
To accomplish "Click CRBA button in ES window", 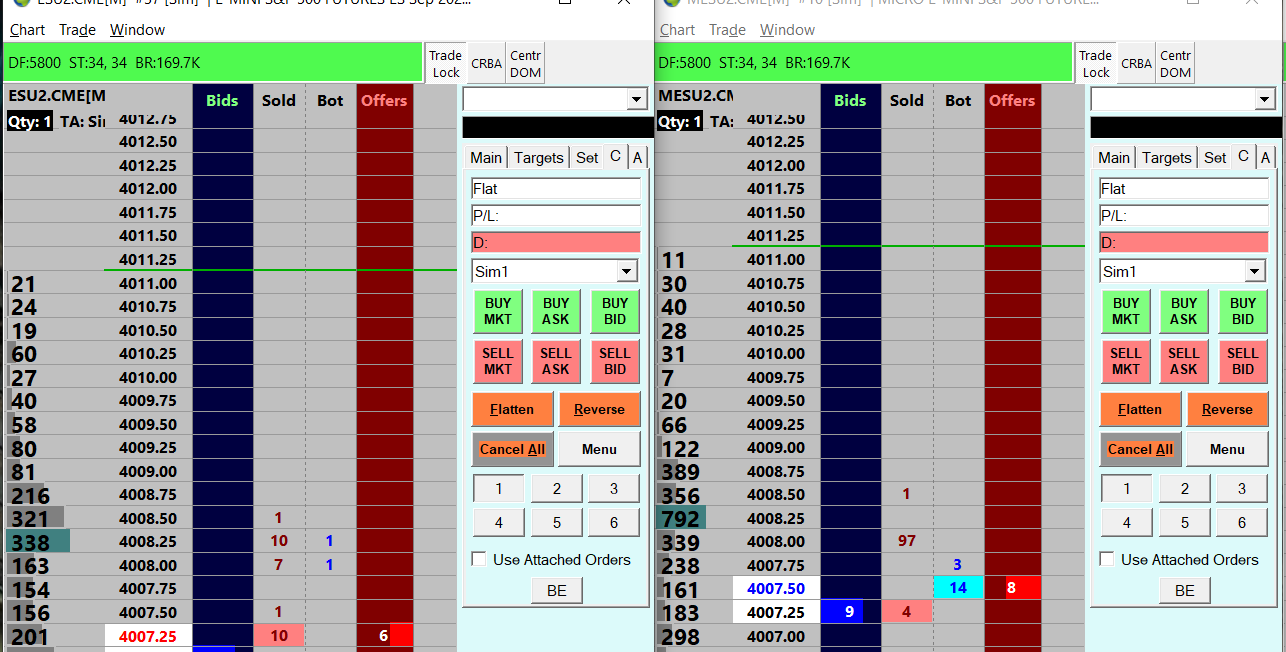I will [487, 63].
